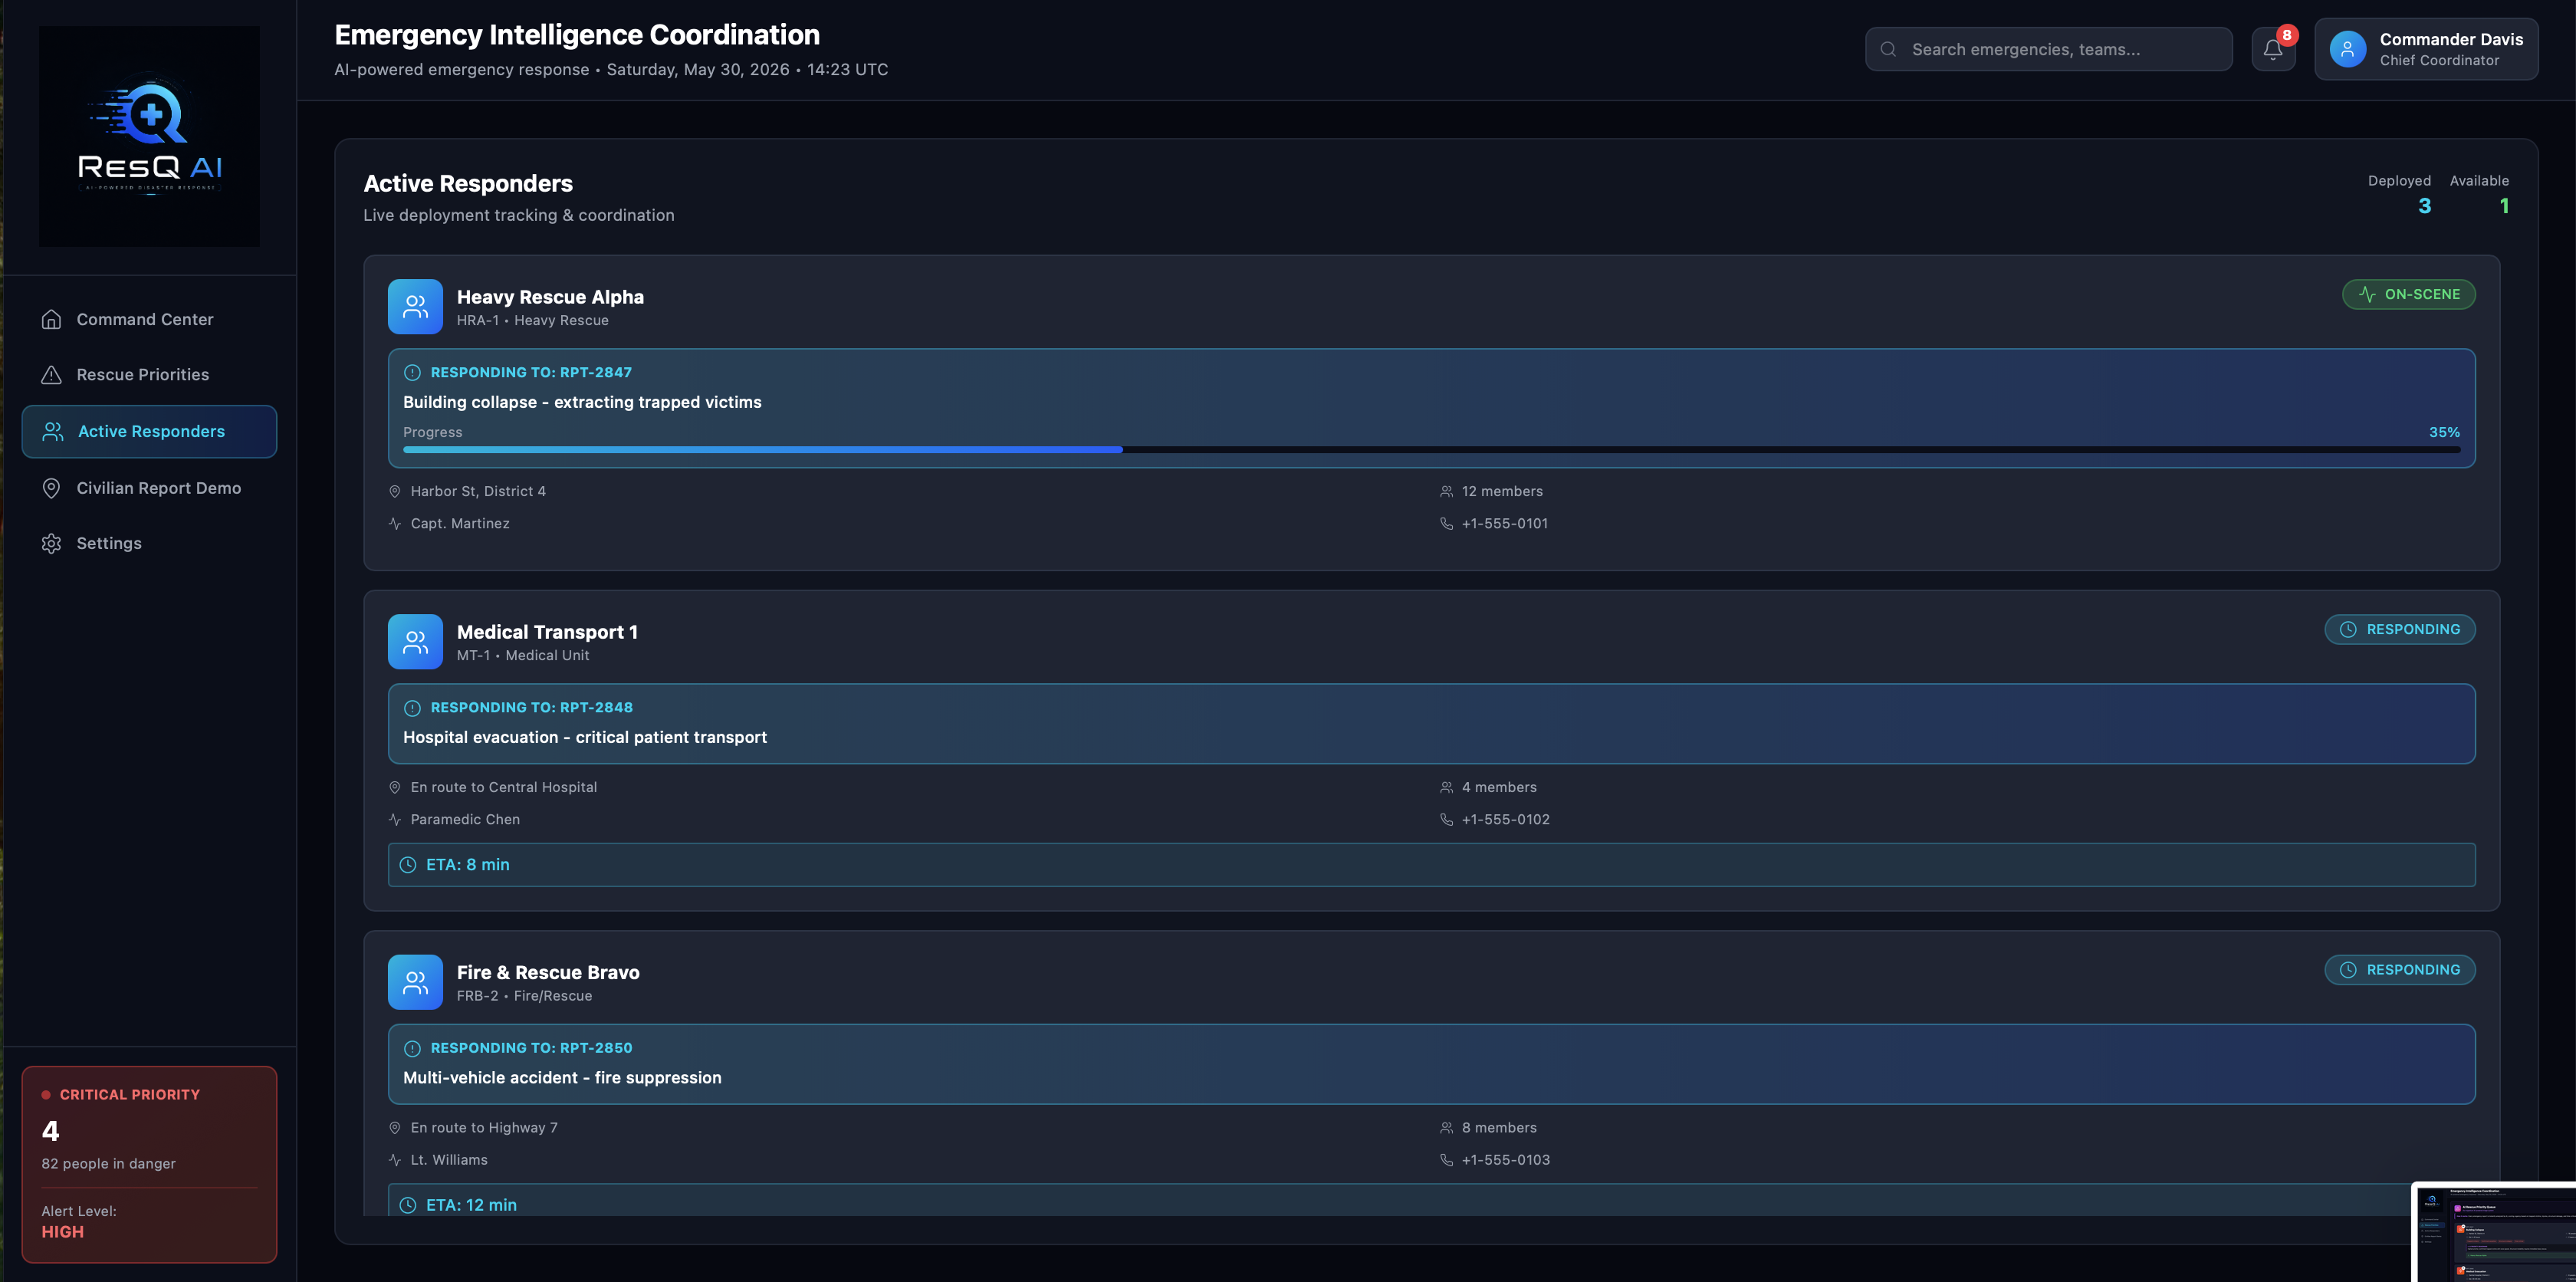This screenshot has height=1282, width=2576.
Task: Click the Command Center home icon
Action: (x=51, y=319)
